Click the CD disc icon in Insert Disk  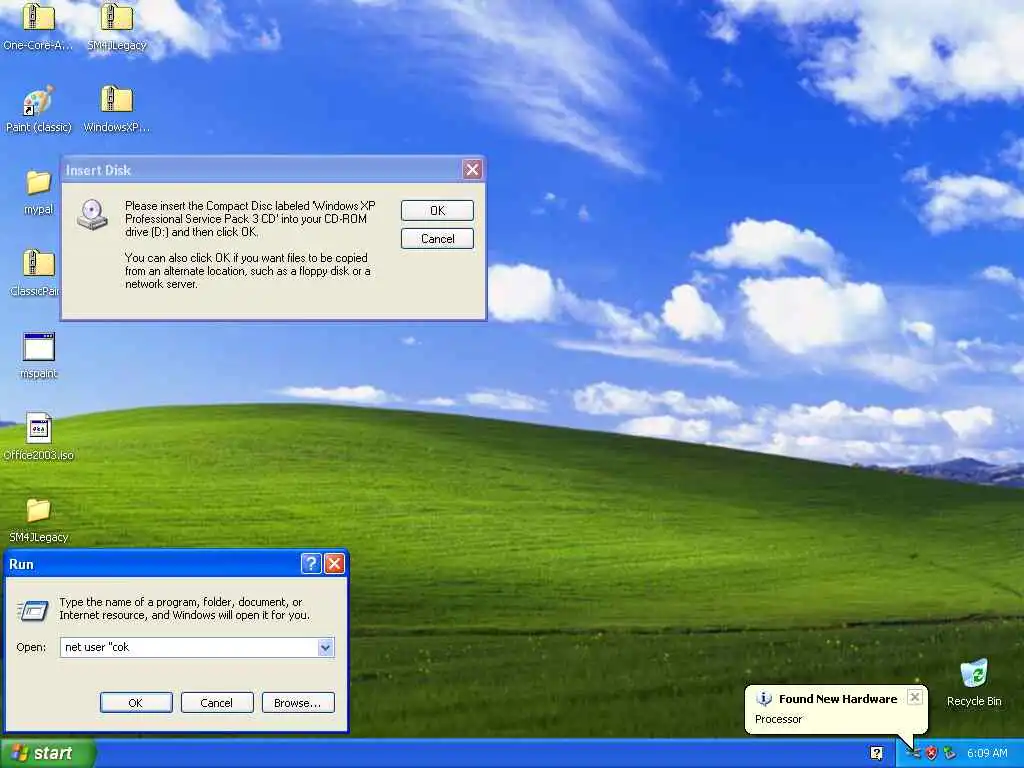coord(92,215)
